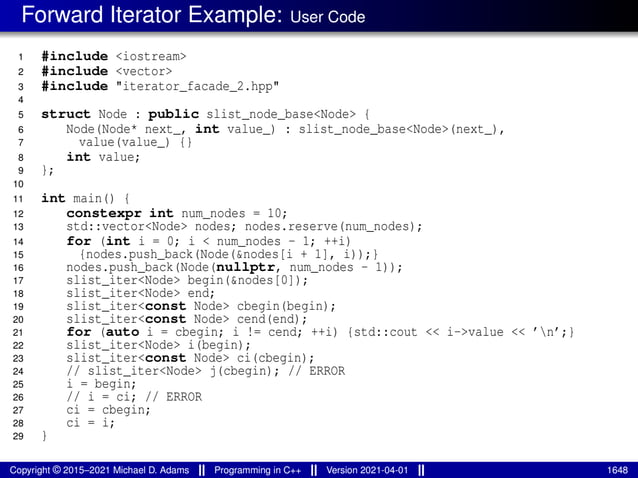This screenshot has height=478, width=638.
Task: Click line number 29 in the gutter
Action: click(x=18, y=436)
